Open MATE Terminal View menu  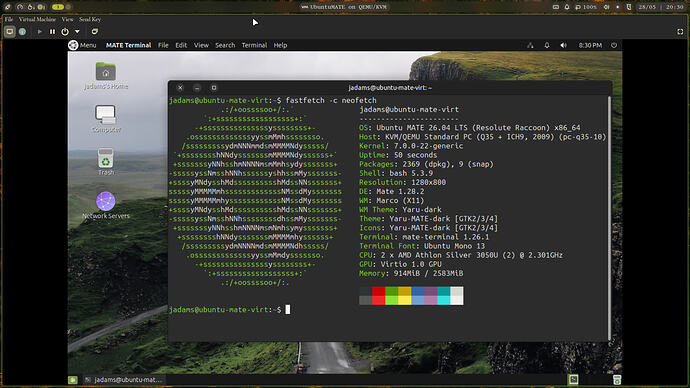(x=201, y=45)
